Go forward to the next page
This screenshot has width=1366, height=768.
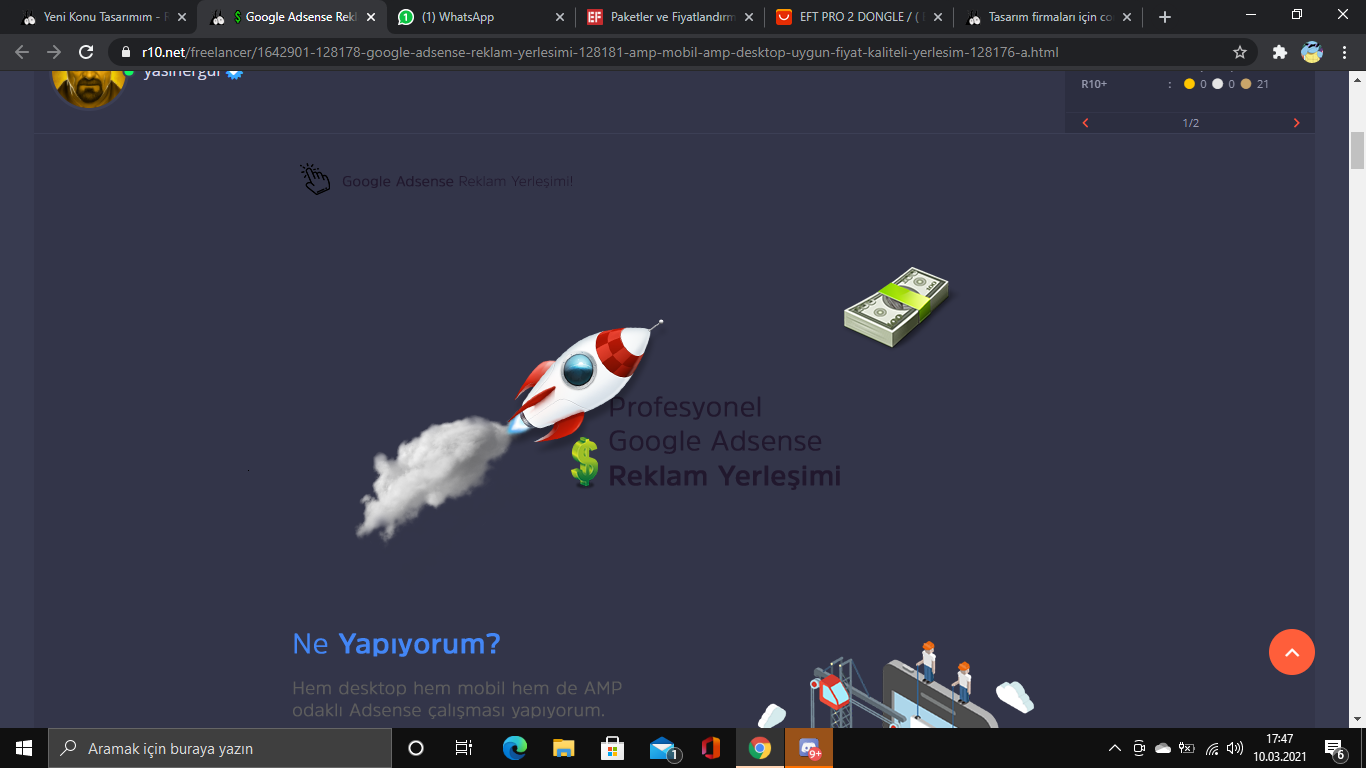click(x=54, y=52)
